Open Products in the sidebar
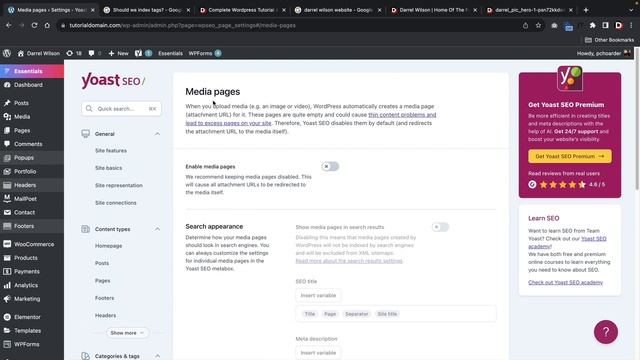640x360 pixels. coord(26,258)
